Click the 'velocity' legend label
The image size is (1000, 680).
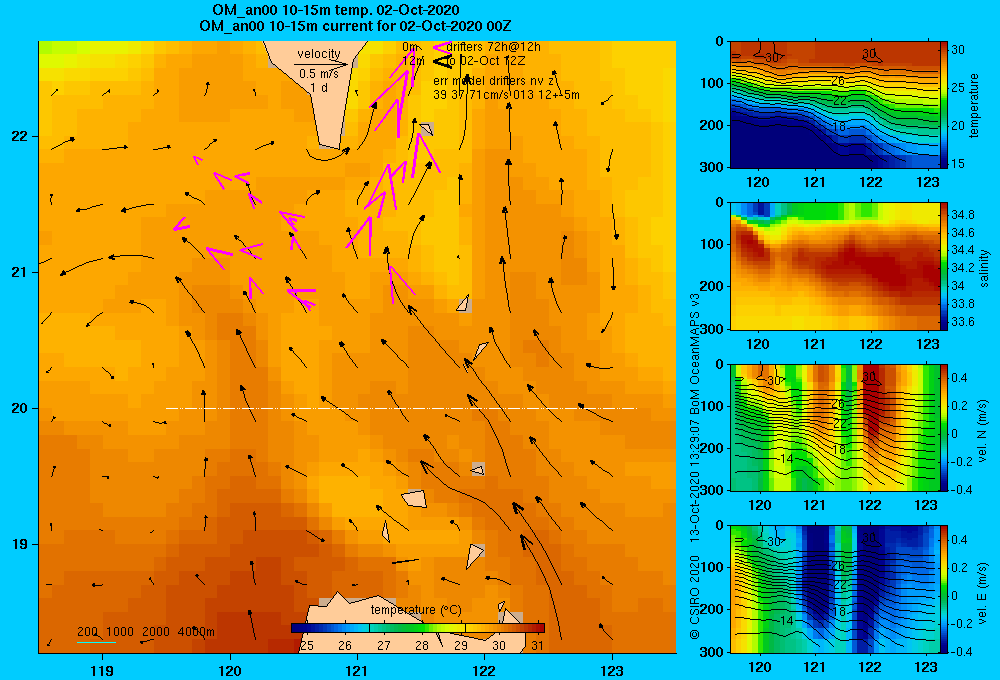point(319,54)
